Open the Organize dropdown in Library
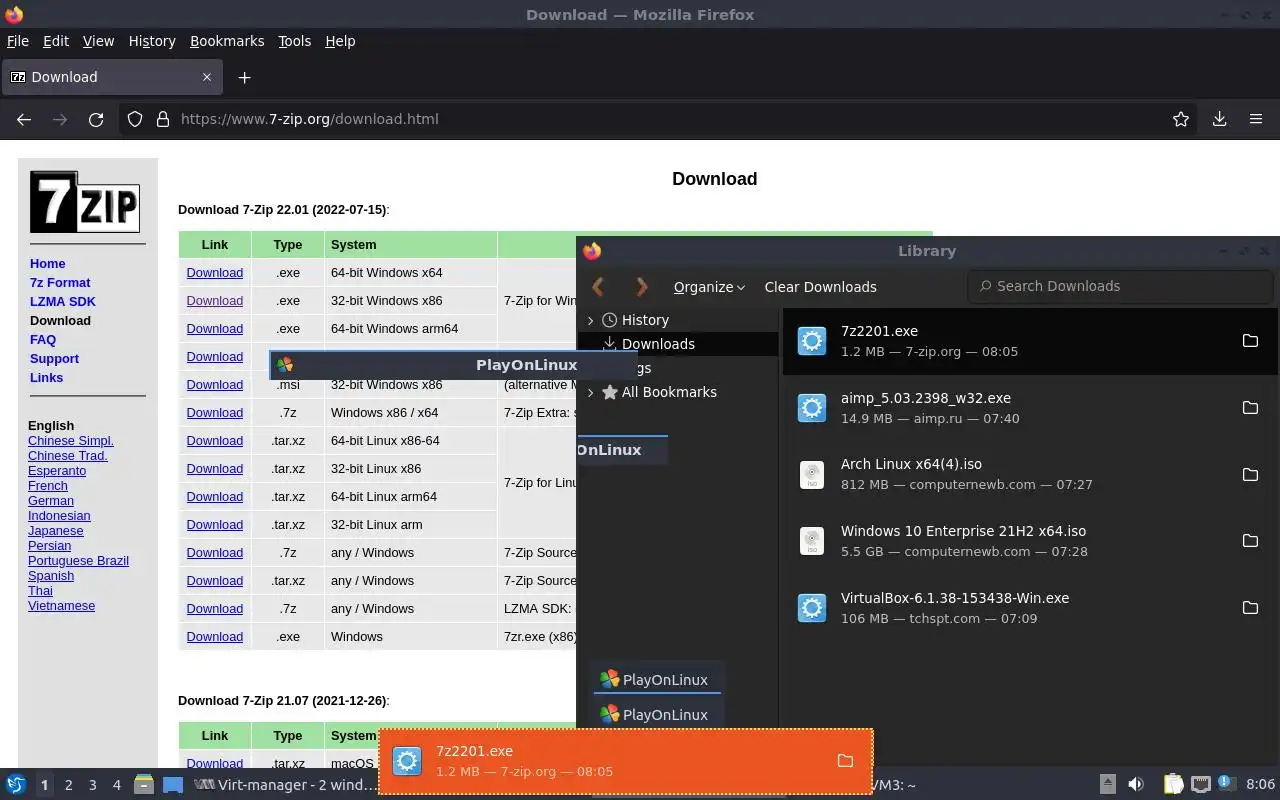The image size is (1280, 800). coord(709,287)
